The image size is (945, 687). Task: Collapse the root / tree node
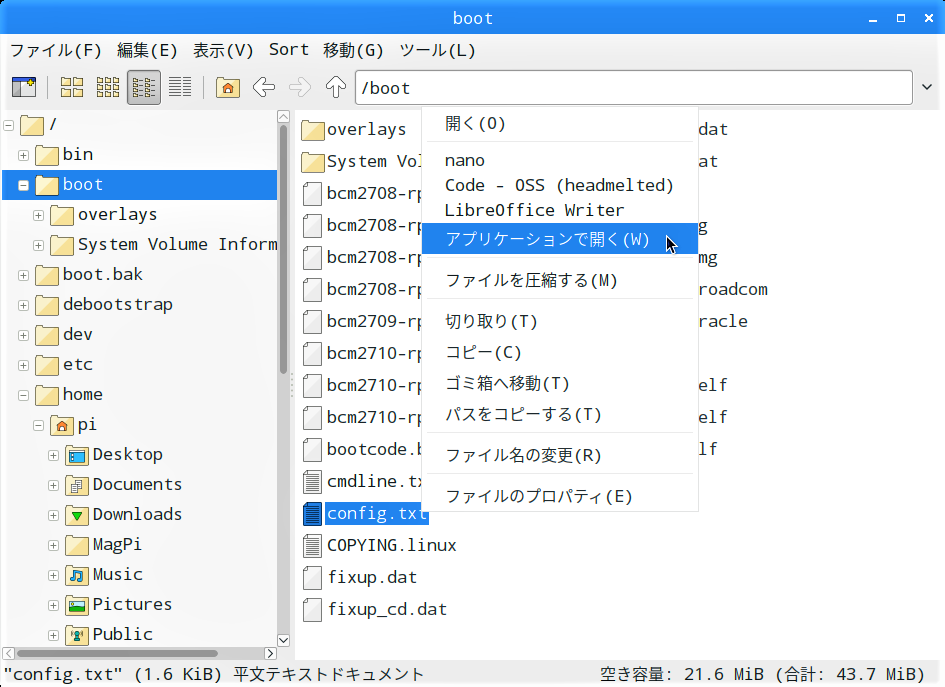(x=8, y=125)
